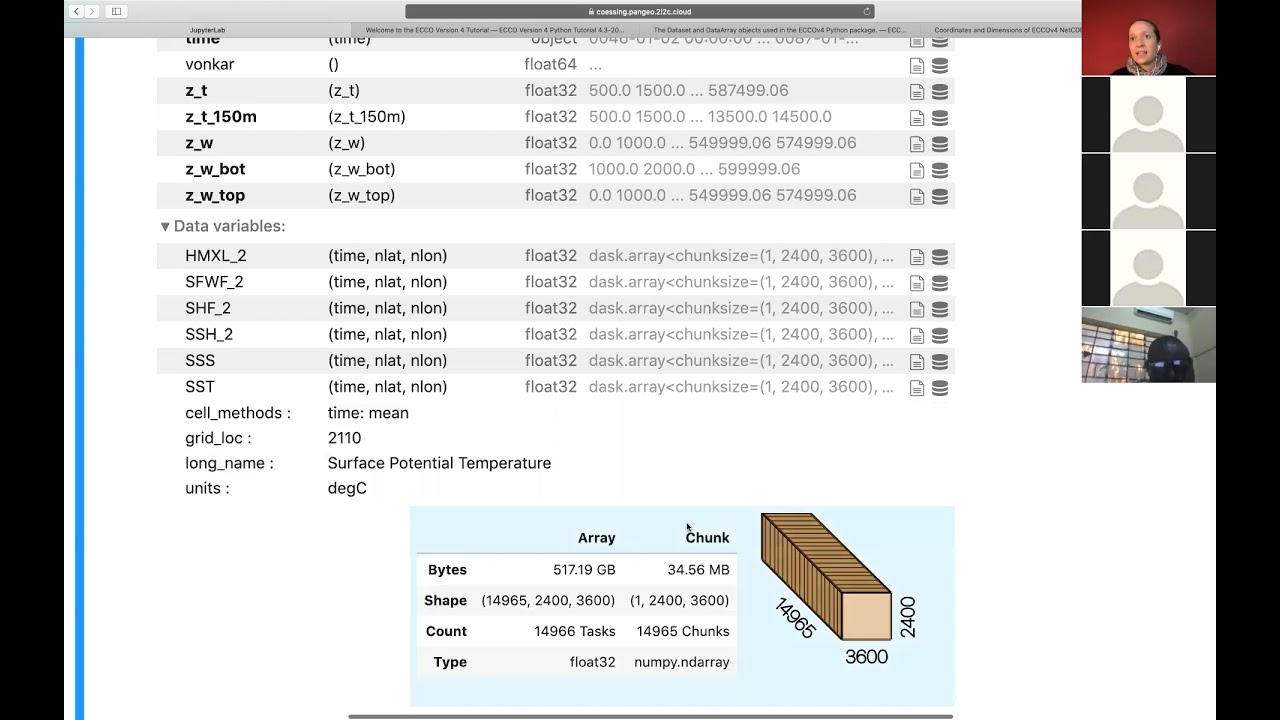The height and width of the screenshot is (720, 1280).
Task: Go forward in Safari
Action: pyautogui.click(x=92, y=11)
